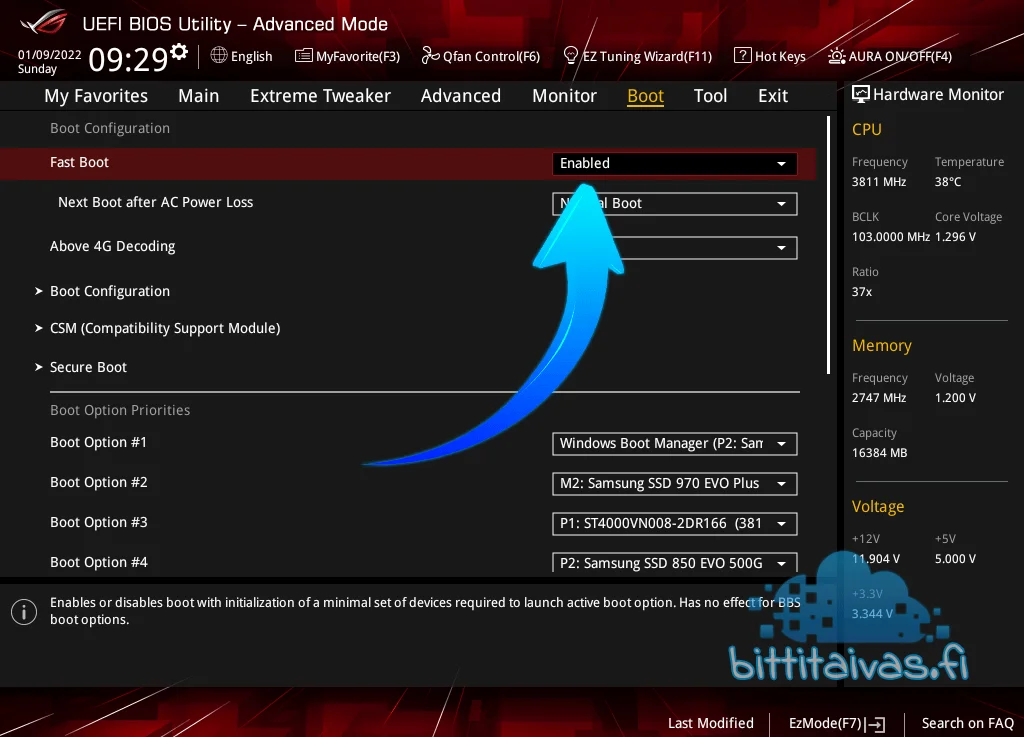The width and height of the screenshot is (1024, 737).
Task: Open the Fast Boot dropdown
Action: (x=675, y=163)
